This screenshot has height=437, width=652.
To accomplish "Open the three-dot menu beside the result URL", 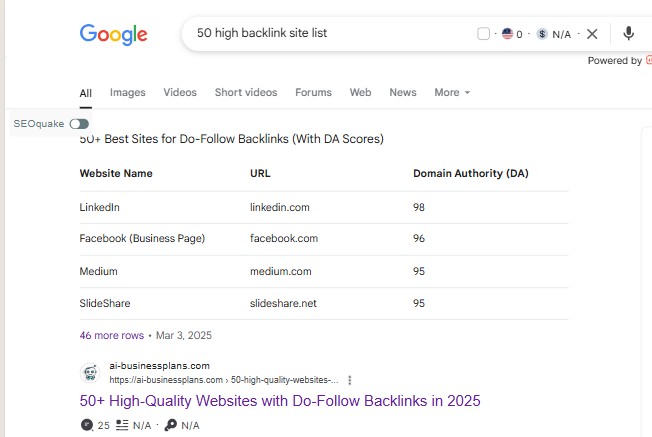I will click(350, 380).
